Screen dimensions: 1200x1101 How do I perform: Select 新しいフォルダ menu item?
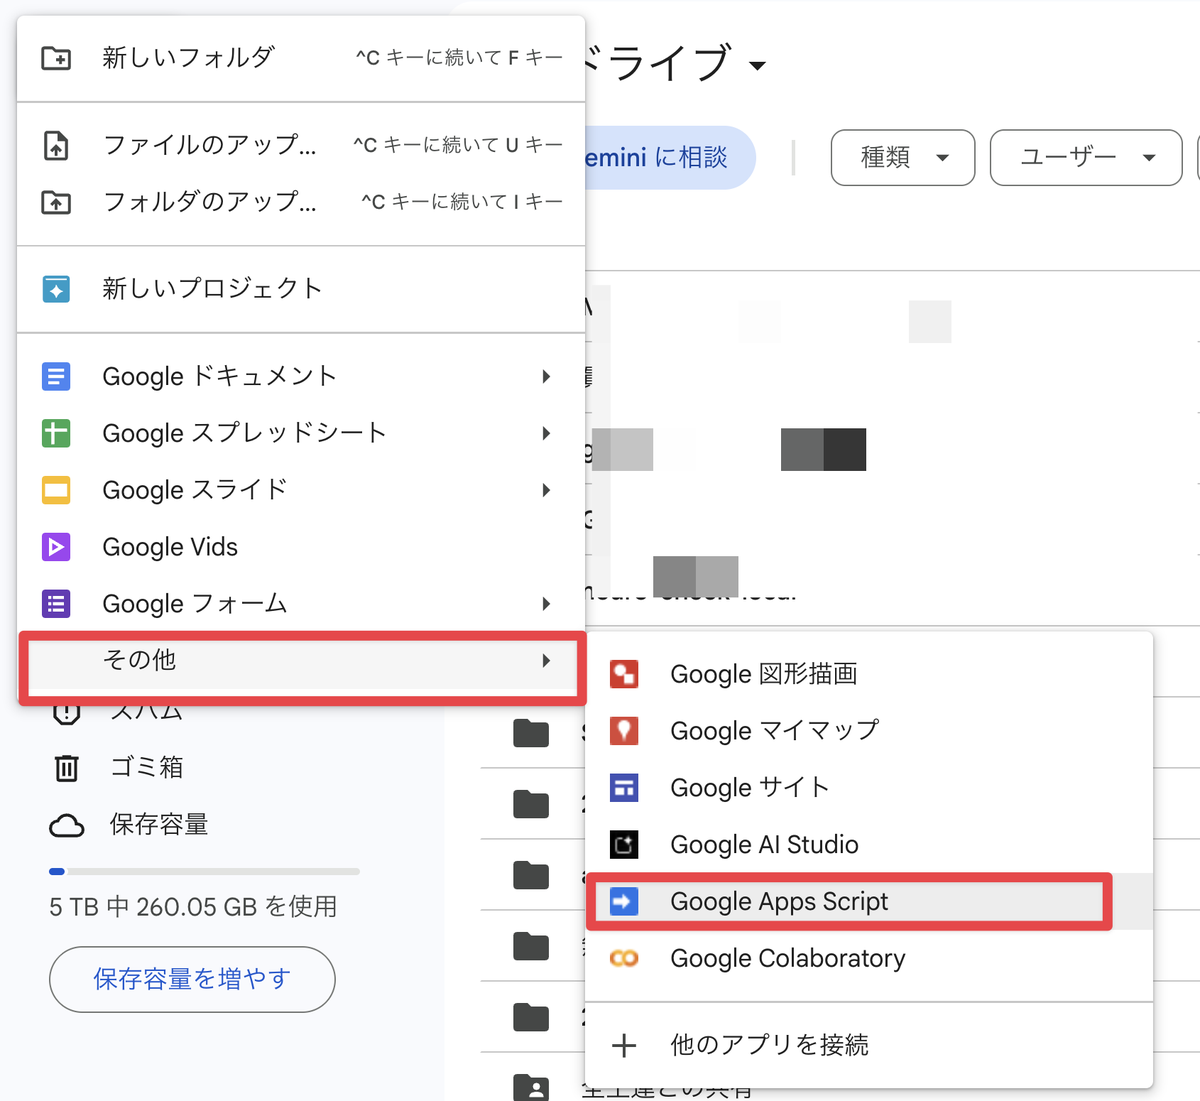pyautogui.click(x=301, y=58)
